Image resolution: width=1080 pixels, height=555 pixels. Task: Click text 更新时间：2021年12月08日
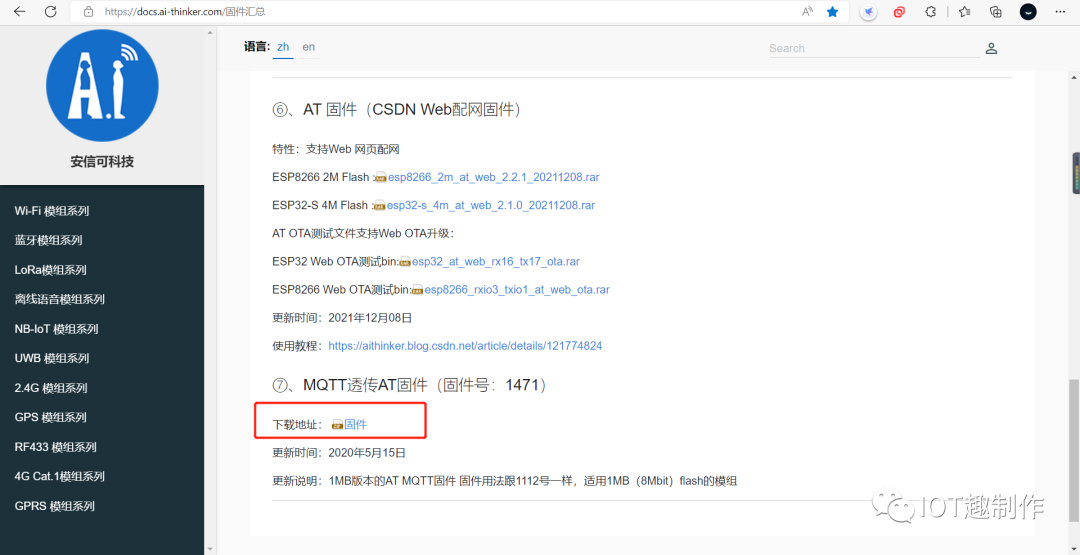pos(342,317)
